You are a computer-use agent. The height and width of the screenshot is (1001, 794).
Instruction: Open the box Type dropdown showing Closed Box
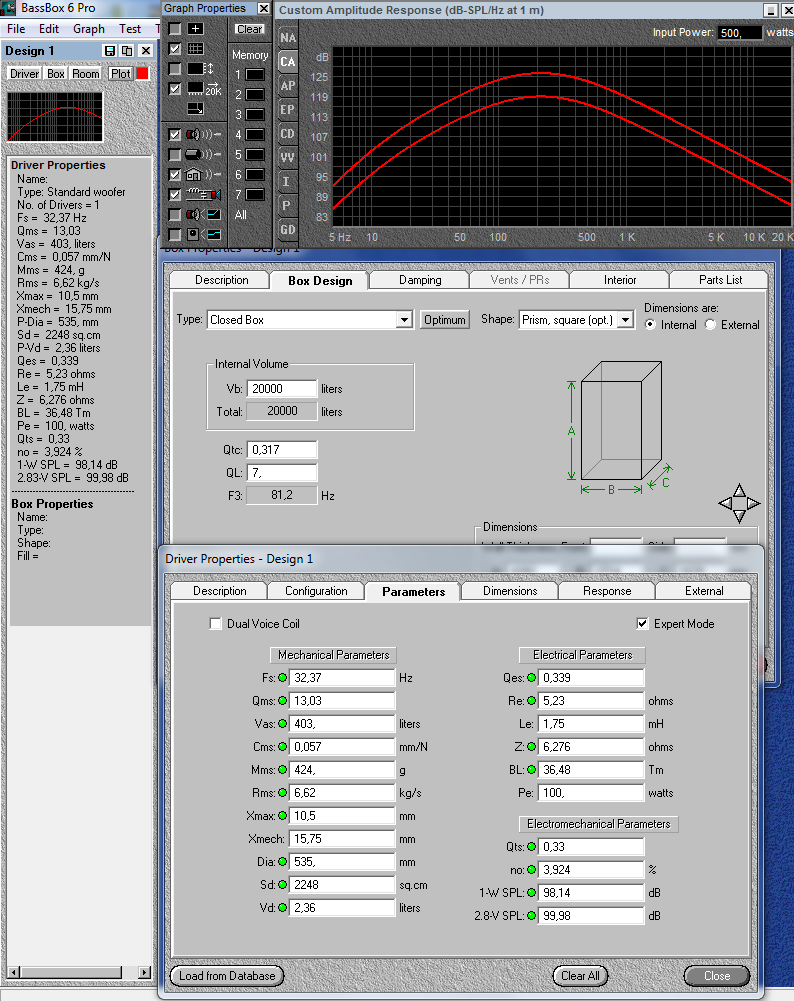coord(404,320)
